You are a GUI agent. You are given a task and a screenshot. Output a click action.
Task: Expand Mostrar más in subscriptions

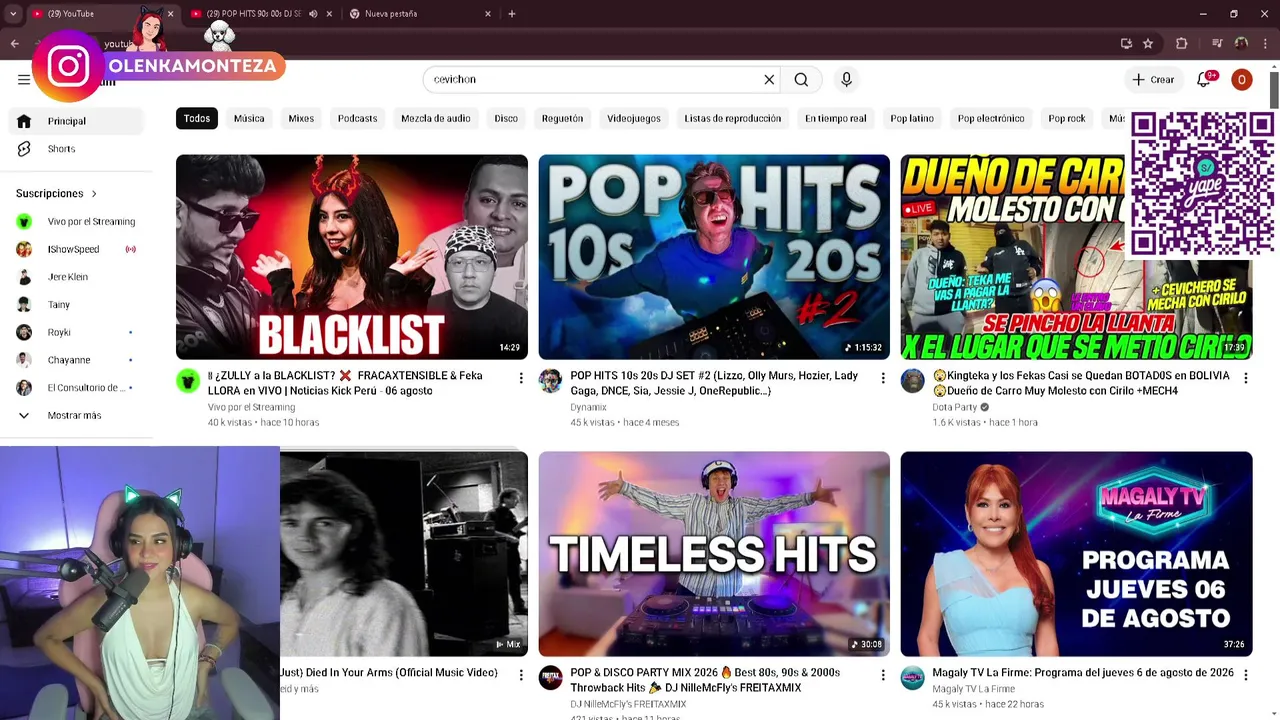76,415
